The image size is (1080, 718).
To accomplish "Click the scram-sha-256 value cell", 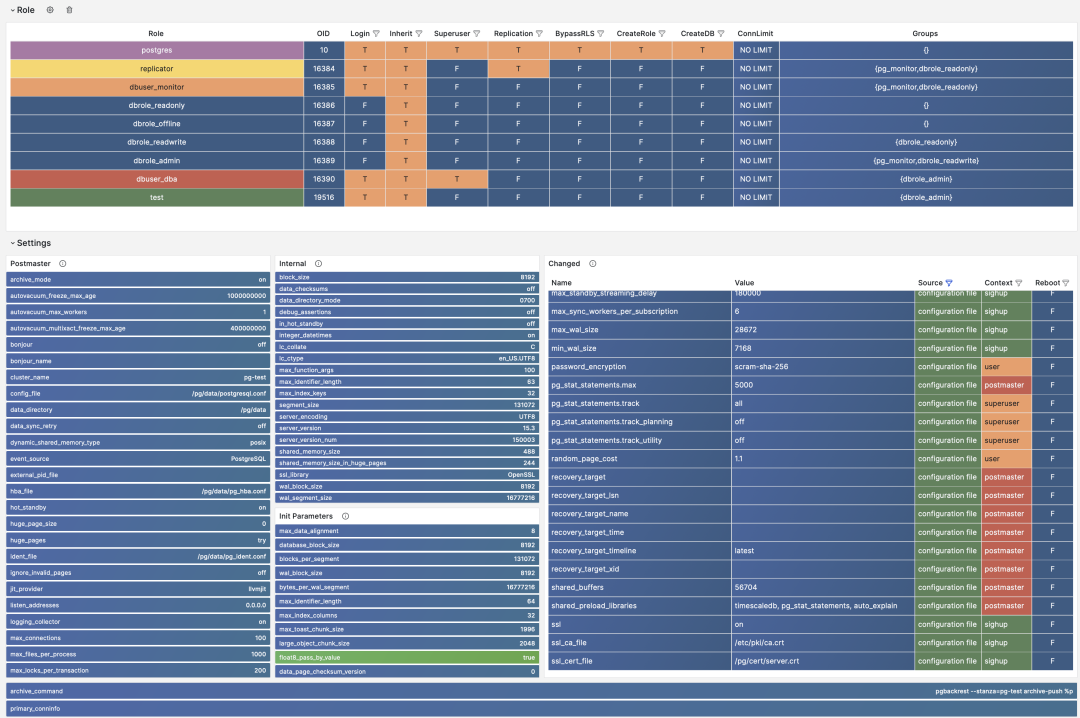I will 822,367.
